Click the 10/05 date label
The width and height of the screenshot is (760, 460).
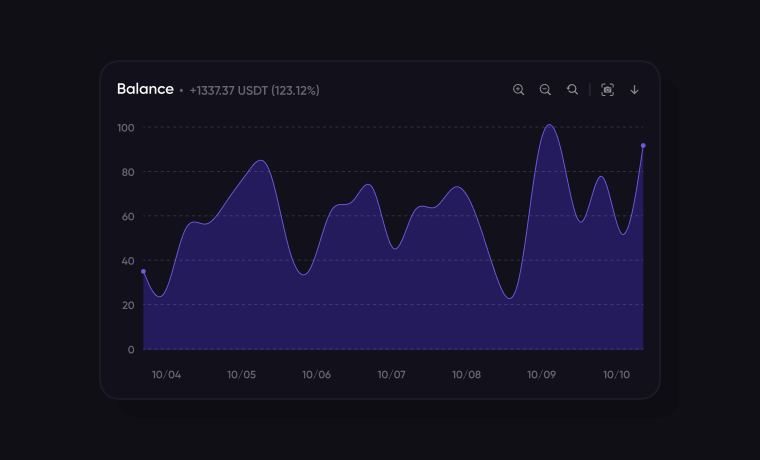(x=241, y=375)
